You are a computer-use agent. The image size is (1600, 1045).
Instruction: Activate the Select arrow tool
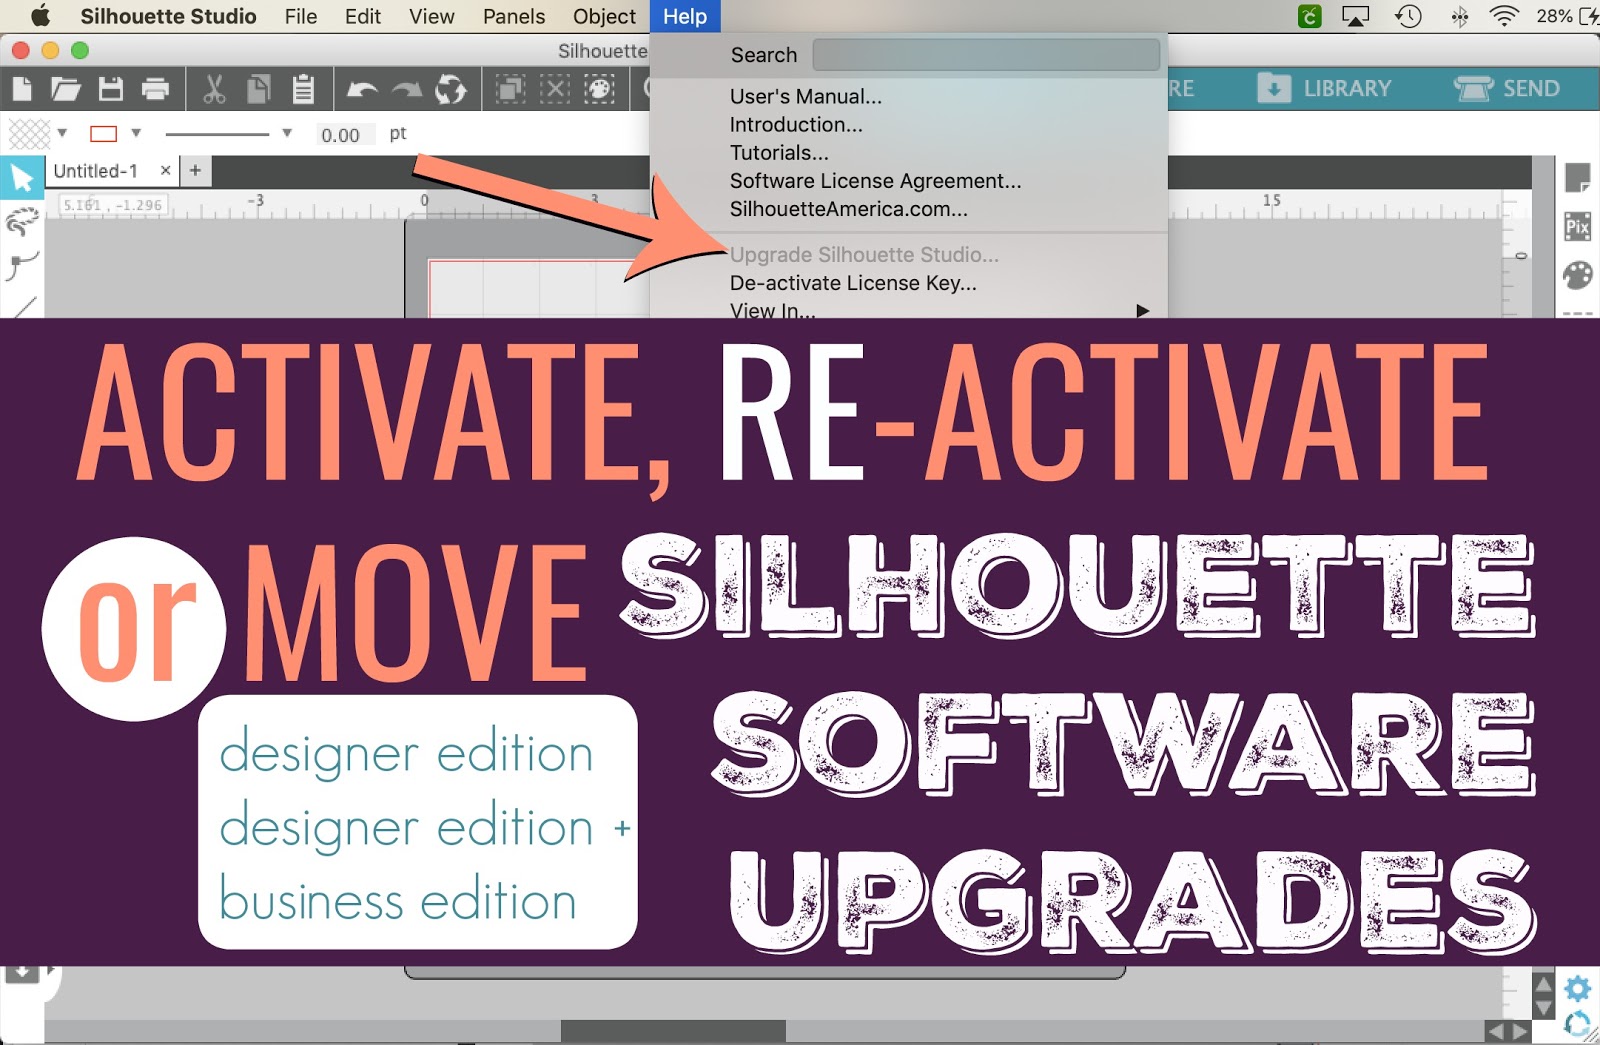point(21,178)
